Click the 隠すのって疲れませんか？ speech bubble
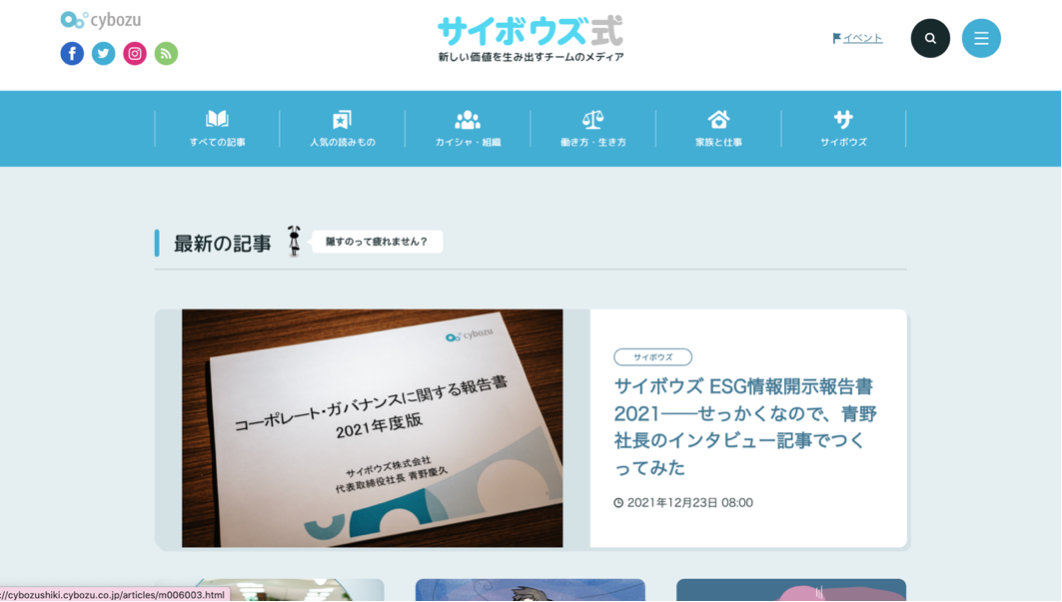The width and height of the screenshot is (1062, 602). coord(377,242)
